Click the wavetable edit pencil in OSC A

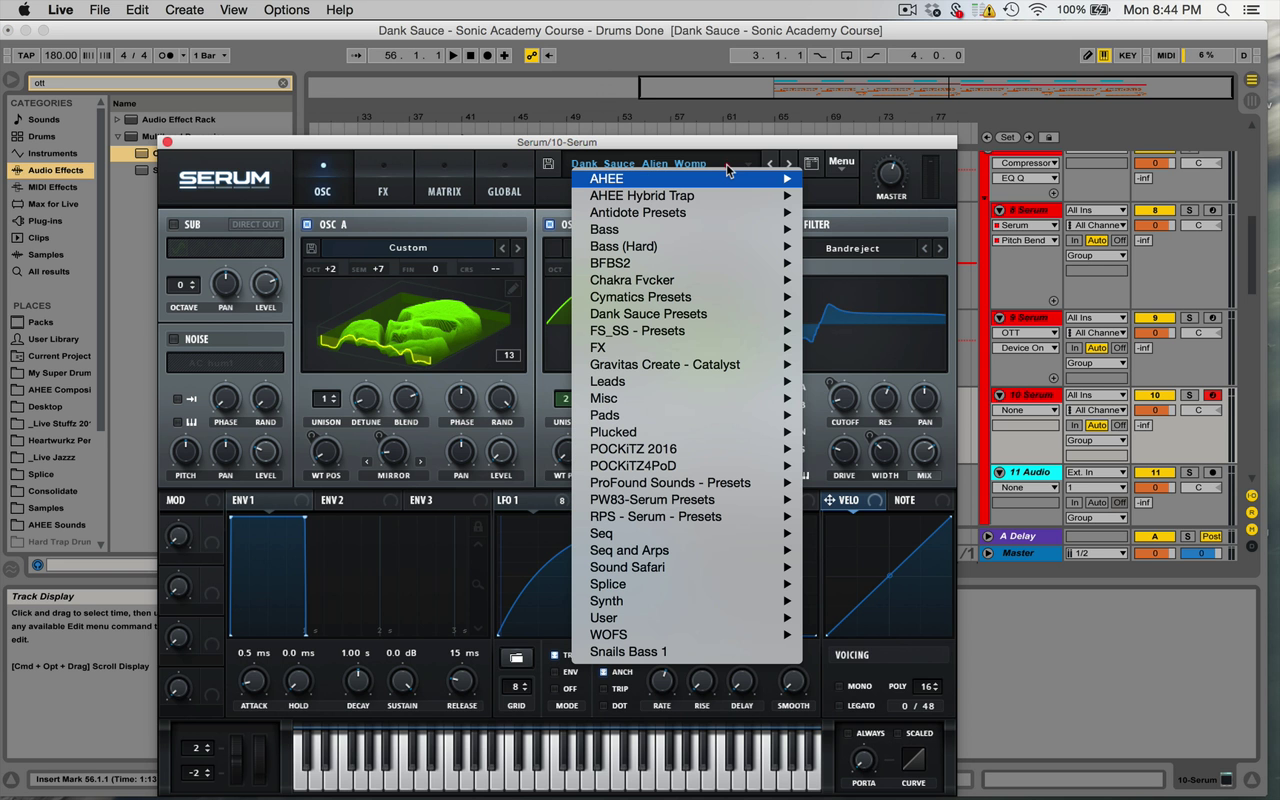tap(512, 289)
